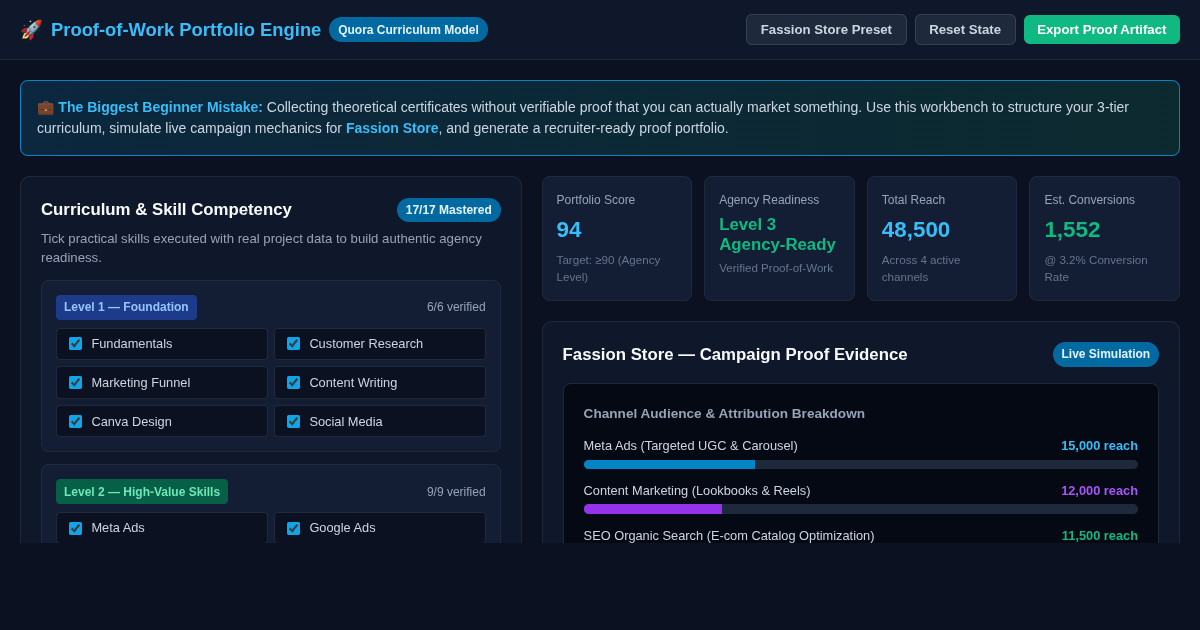Click the 11,500 reach value
1200x630 pixels.
[x=1099, y=536]
